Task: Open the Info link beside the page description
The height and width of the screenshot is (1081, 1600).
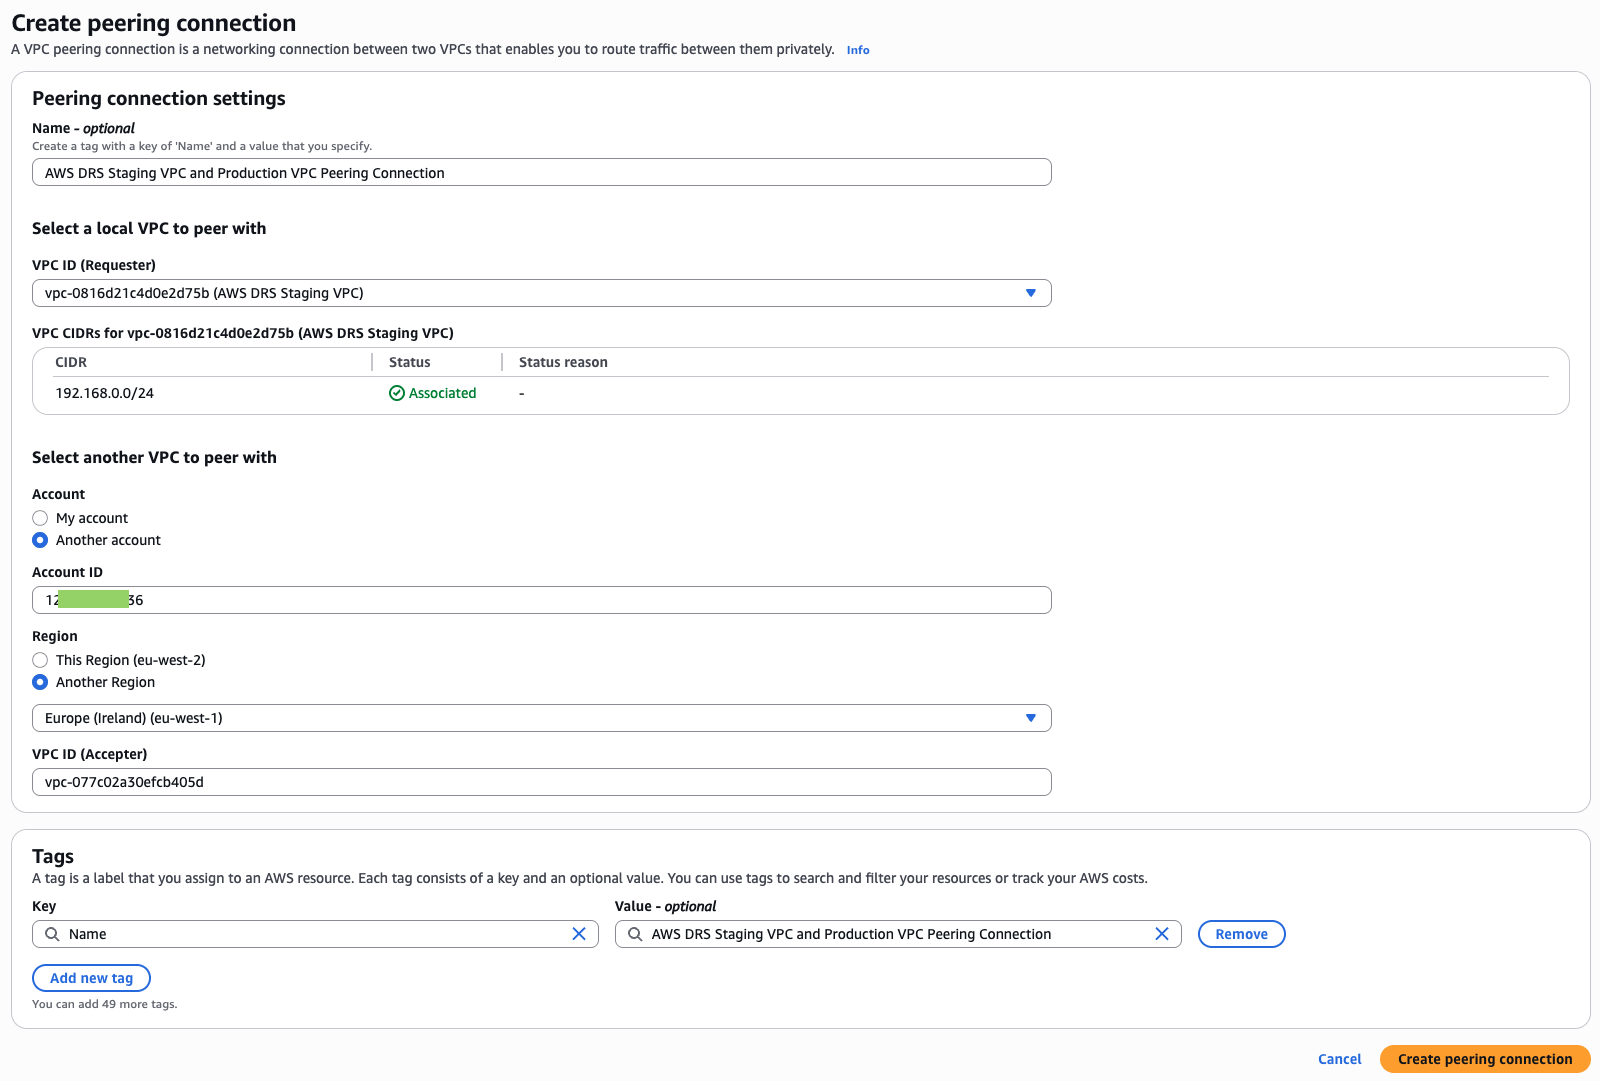Action: (x=857, y=49)
